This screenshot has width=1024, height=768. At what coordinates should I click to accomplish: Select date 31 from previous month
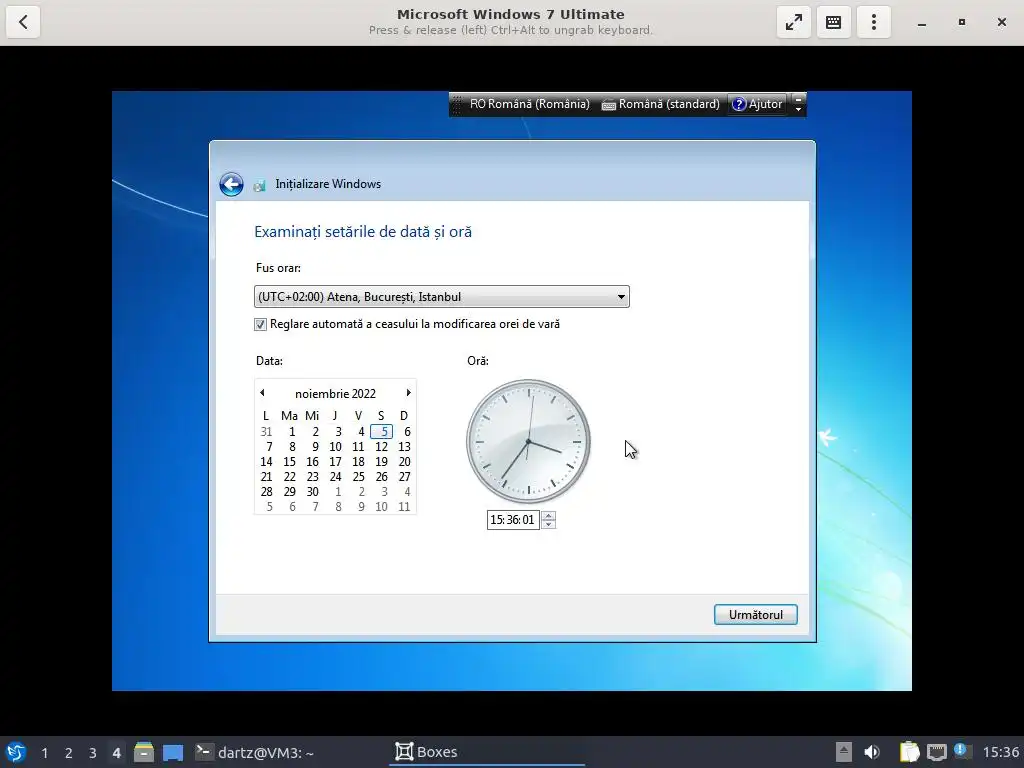point(266,432)
